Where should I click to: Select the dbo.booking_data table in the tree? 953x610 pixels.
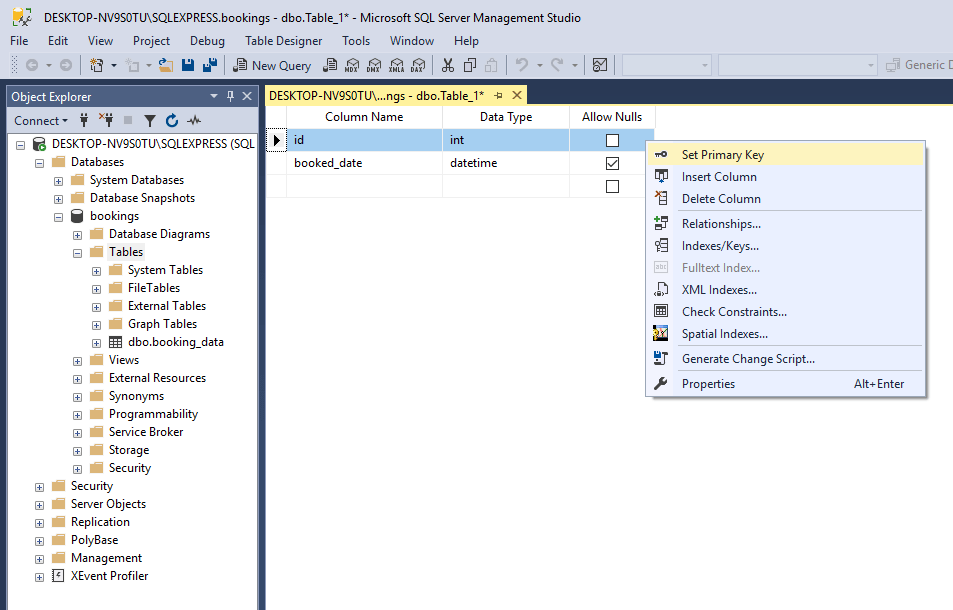pyautogui.click(x=176, y=342)
